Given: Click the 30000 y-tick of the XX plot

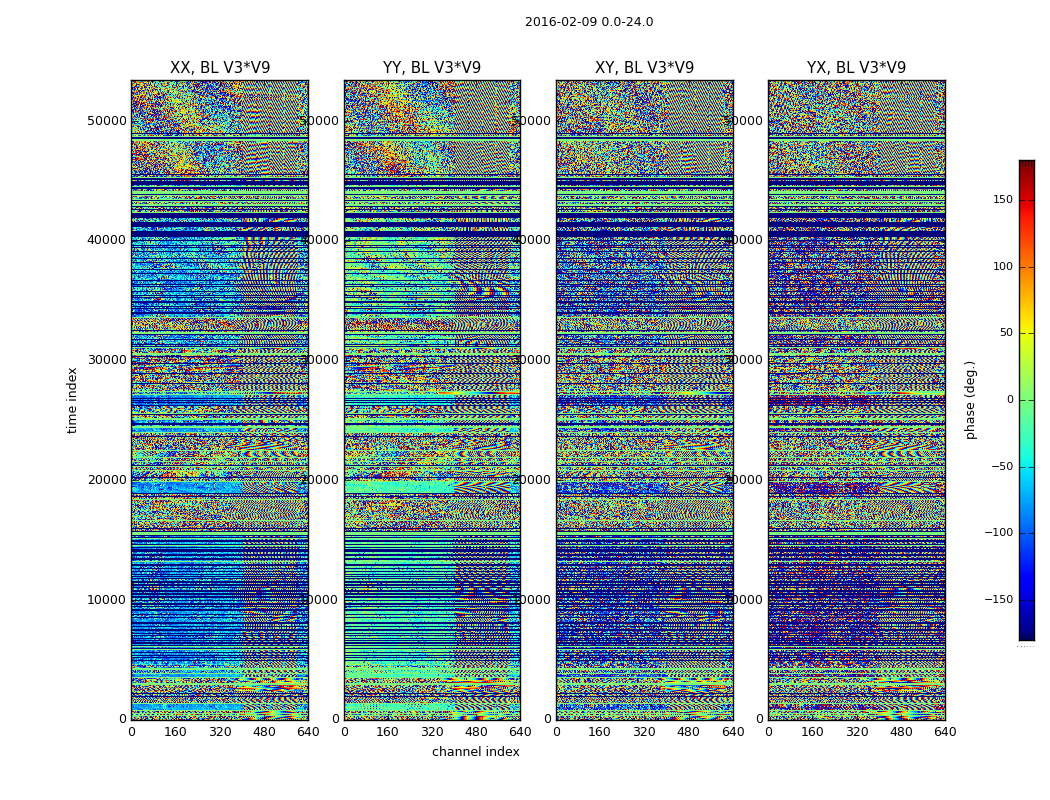Looking at the screenshot, I should point(108,360).
